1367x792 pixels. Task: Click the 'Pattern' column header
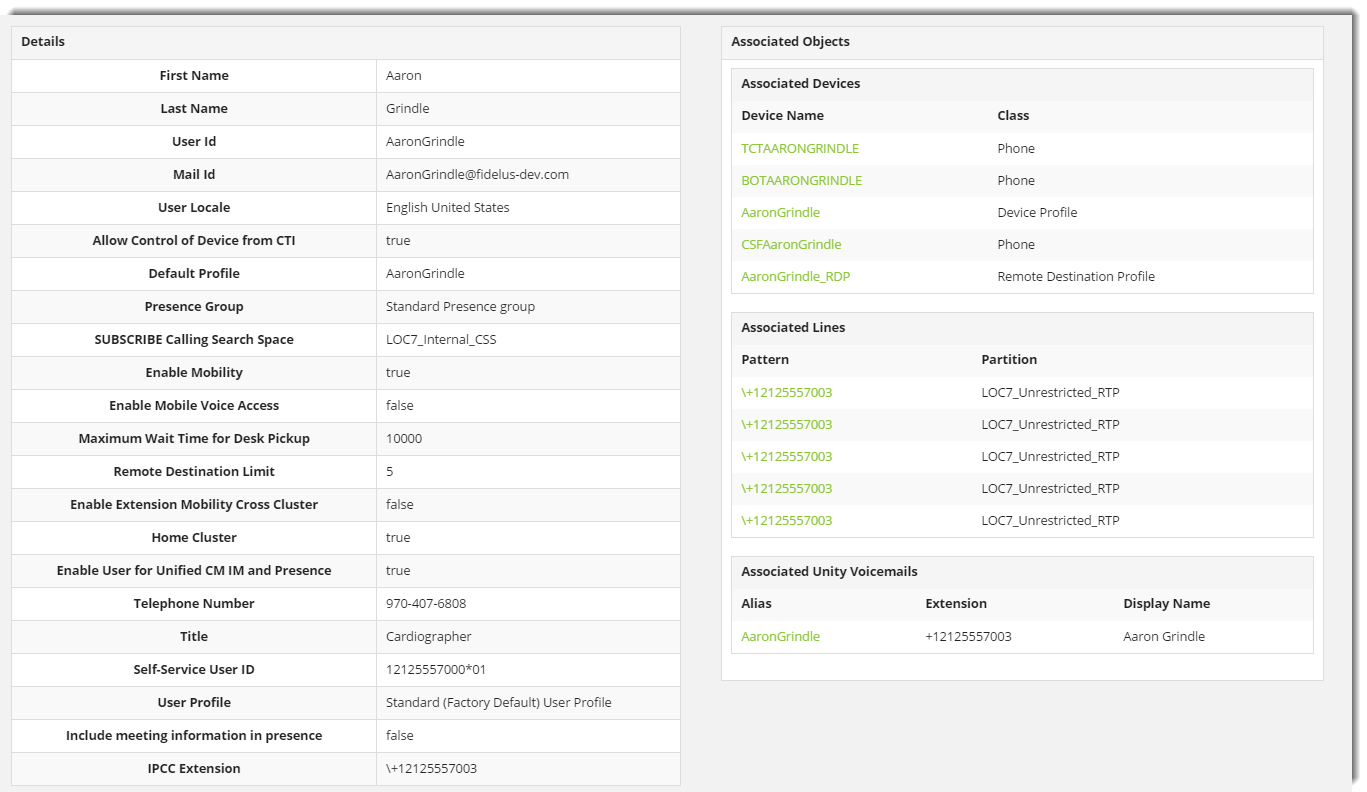coord(765,359)
